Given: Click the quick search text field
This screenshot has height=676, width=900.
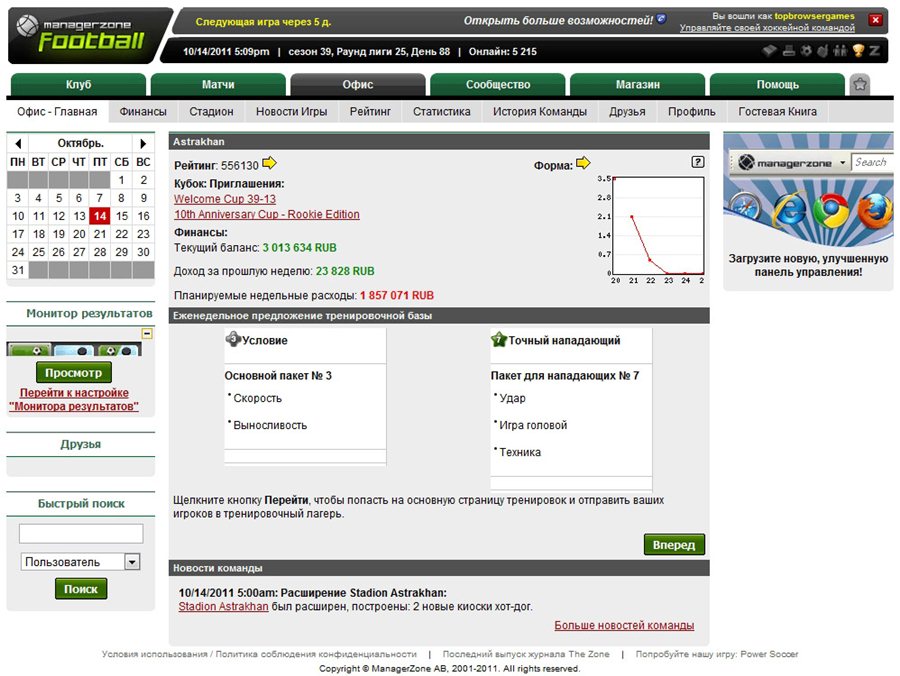Looking at the screenshot, I should [x=81, y=534].
